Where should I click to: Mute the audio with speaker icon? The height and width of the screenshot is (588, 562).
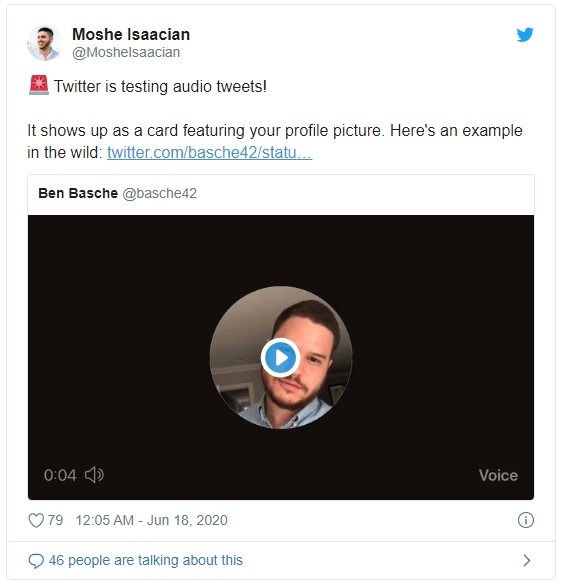pos(94,475)
